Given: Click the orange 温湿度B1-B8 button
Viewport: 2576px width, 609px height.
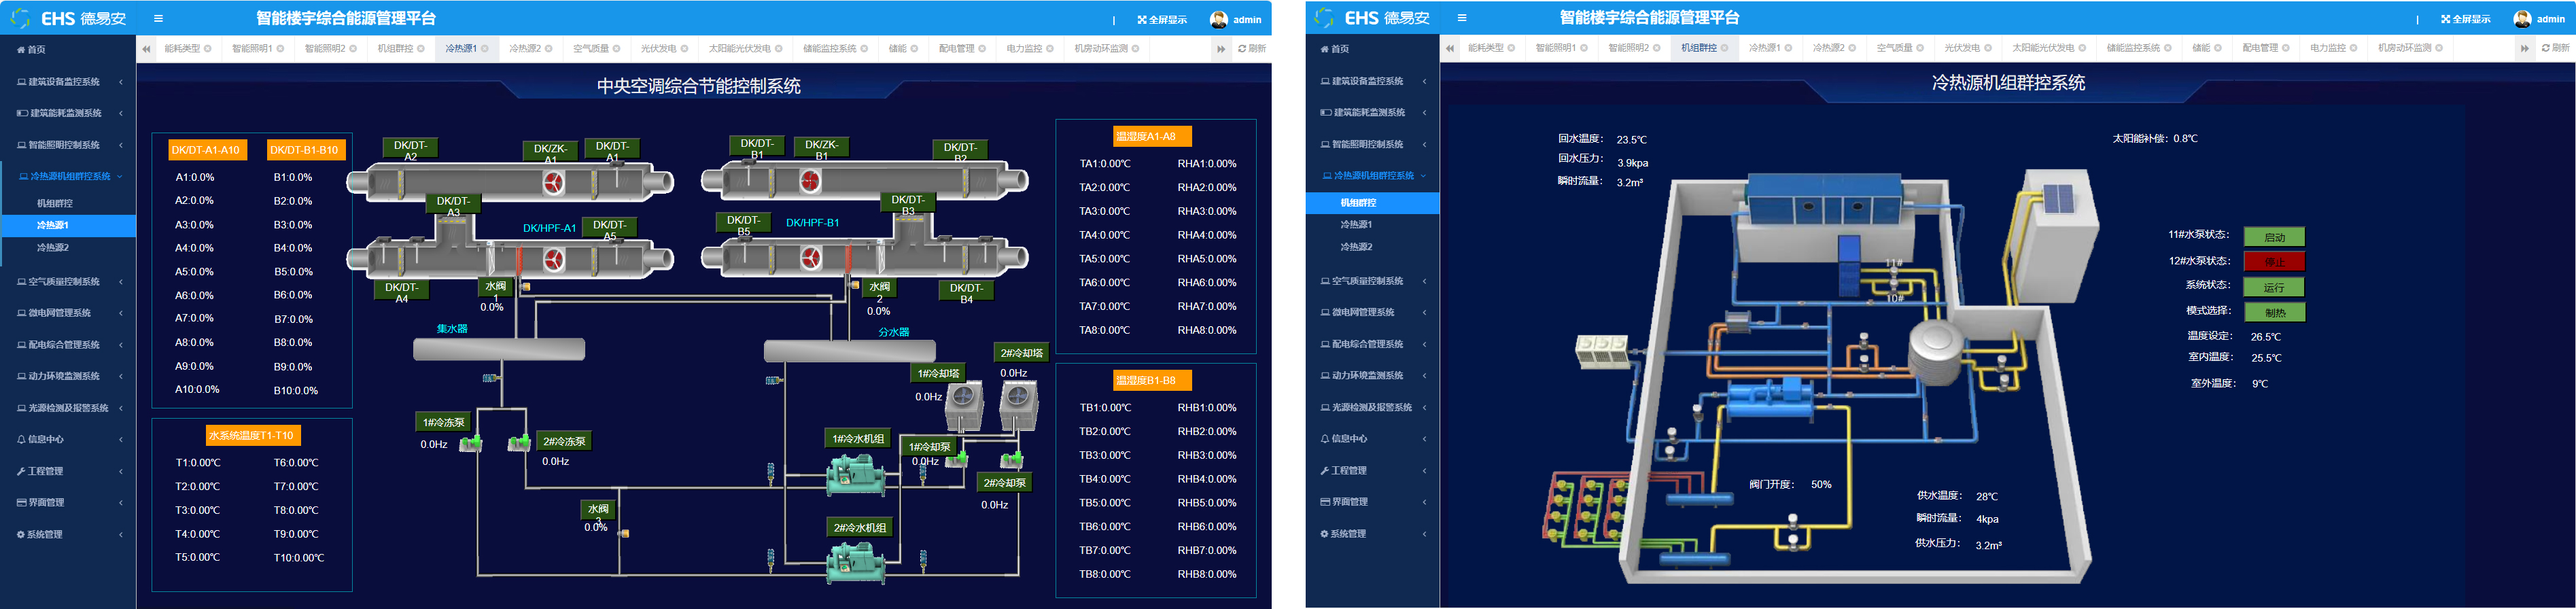Looking at the screenshot, I should pyautogui.click(x=1146, y=380).
